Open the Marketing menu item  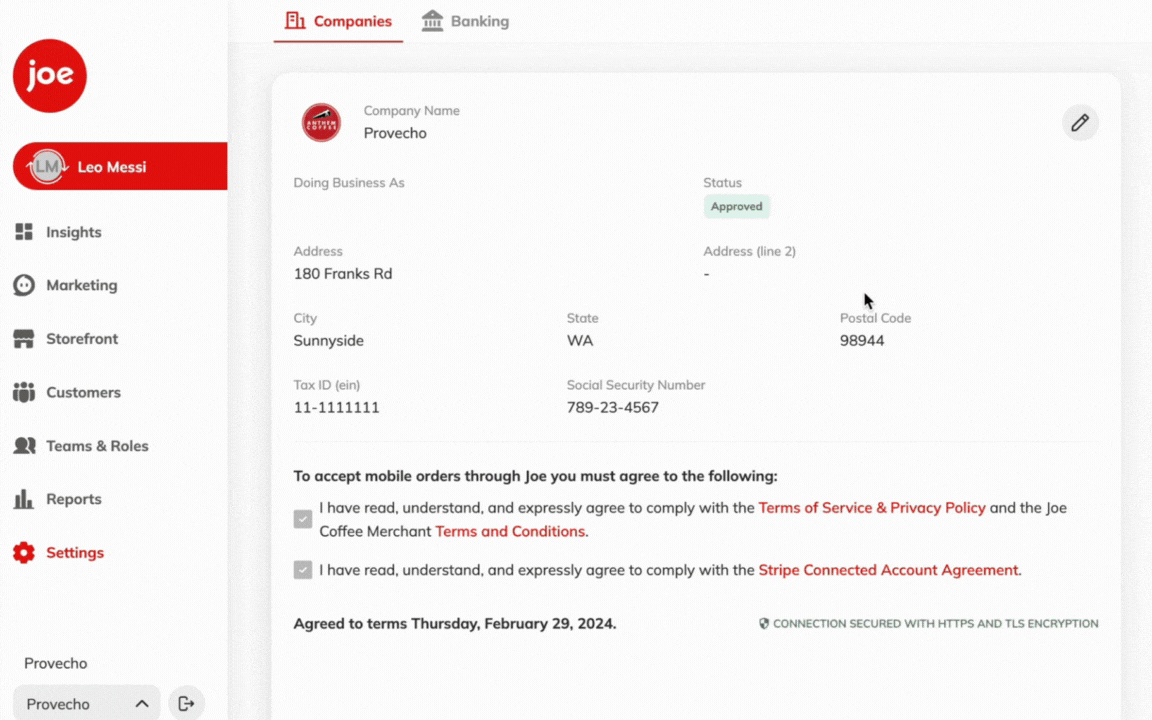tap(82, 285)
